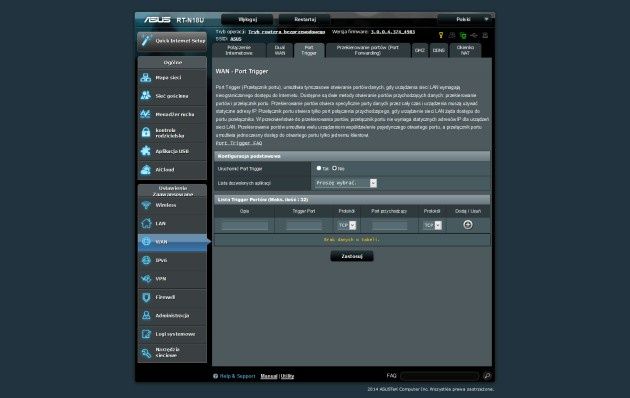
Task: Open Mapa sieci network map
Action: point(172,78)
